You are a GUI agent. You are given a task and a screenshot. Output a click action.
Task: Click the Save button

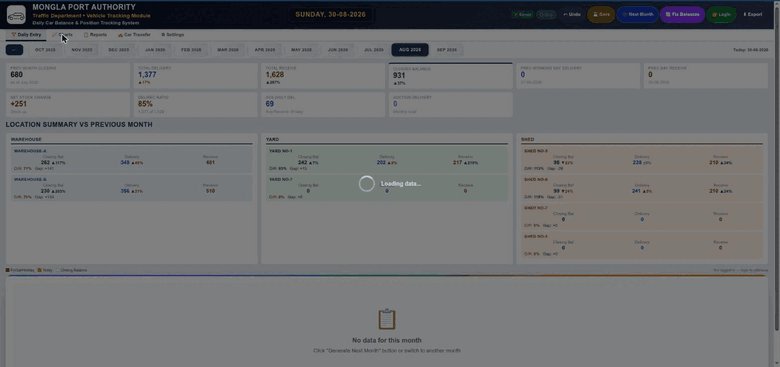click(601, 14)
